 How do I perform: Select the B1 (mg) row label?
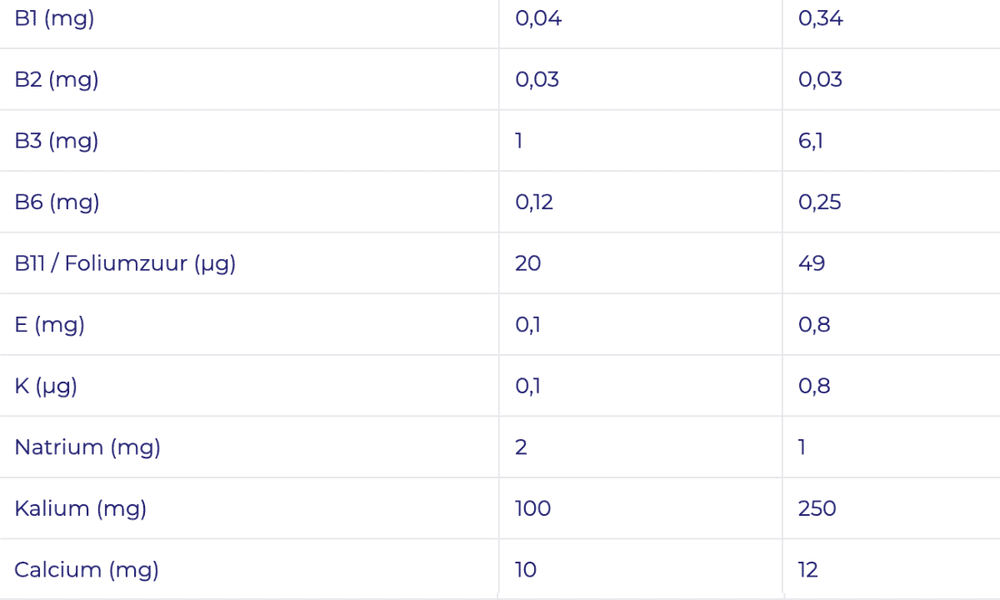click(54, 18)
